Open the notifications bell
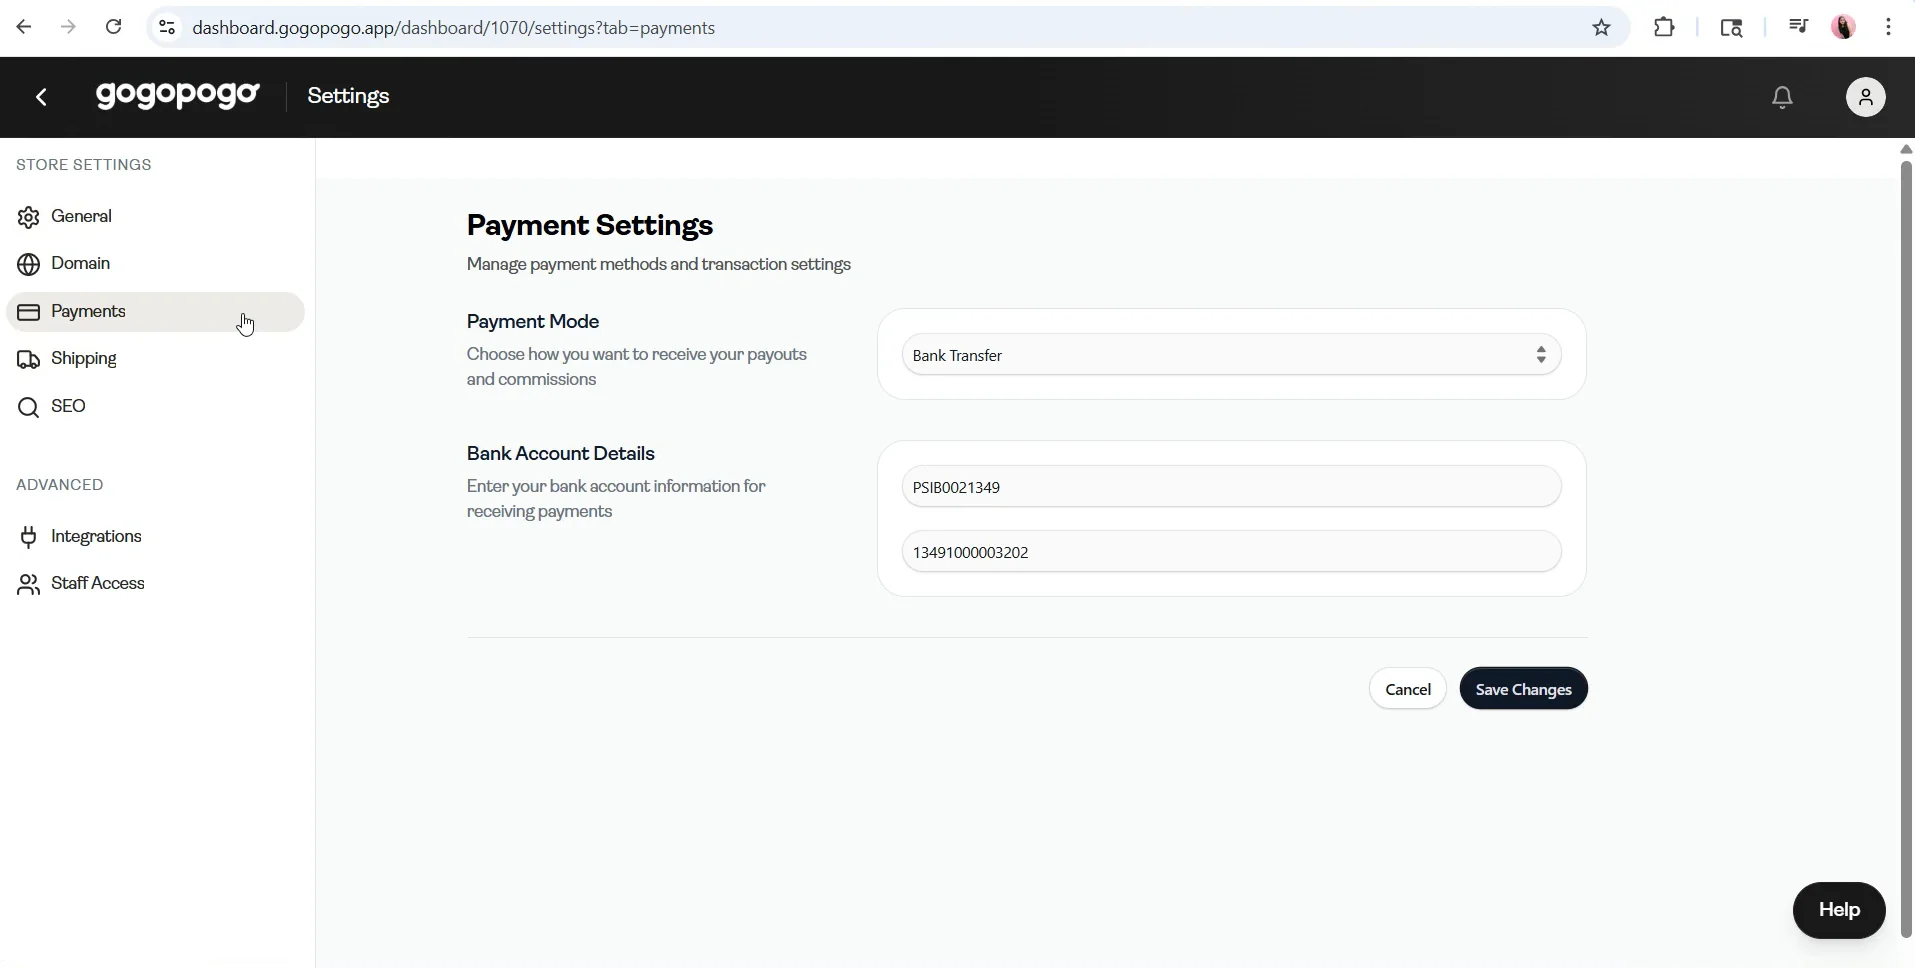Screen dimensions: 1915x968 tap(1782, 97)
